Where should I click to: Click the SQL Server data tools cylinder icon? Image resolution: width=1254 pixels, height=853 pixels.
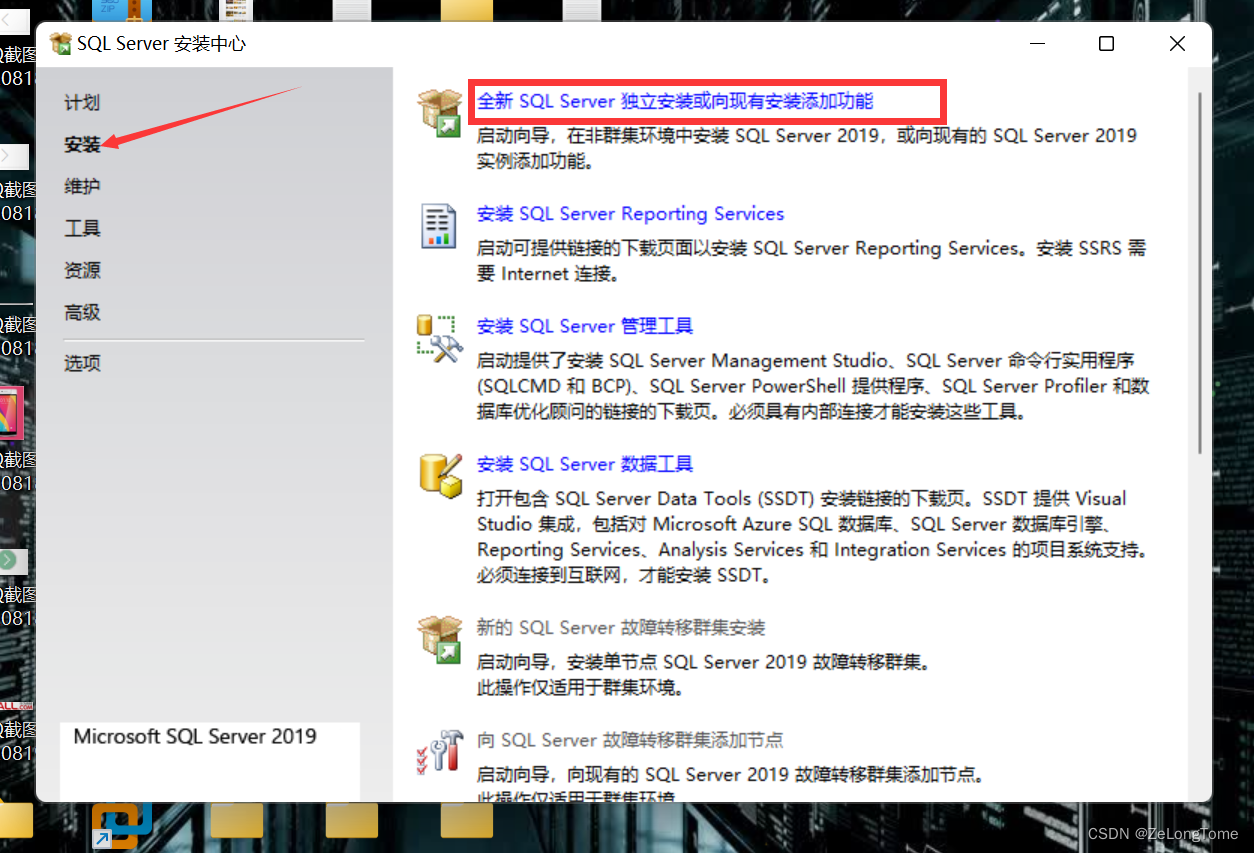[440, 475]
